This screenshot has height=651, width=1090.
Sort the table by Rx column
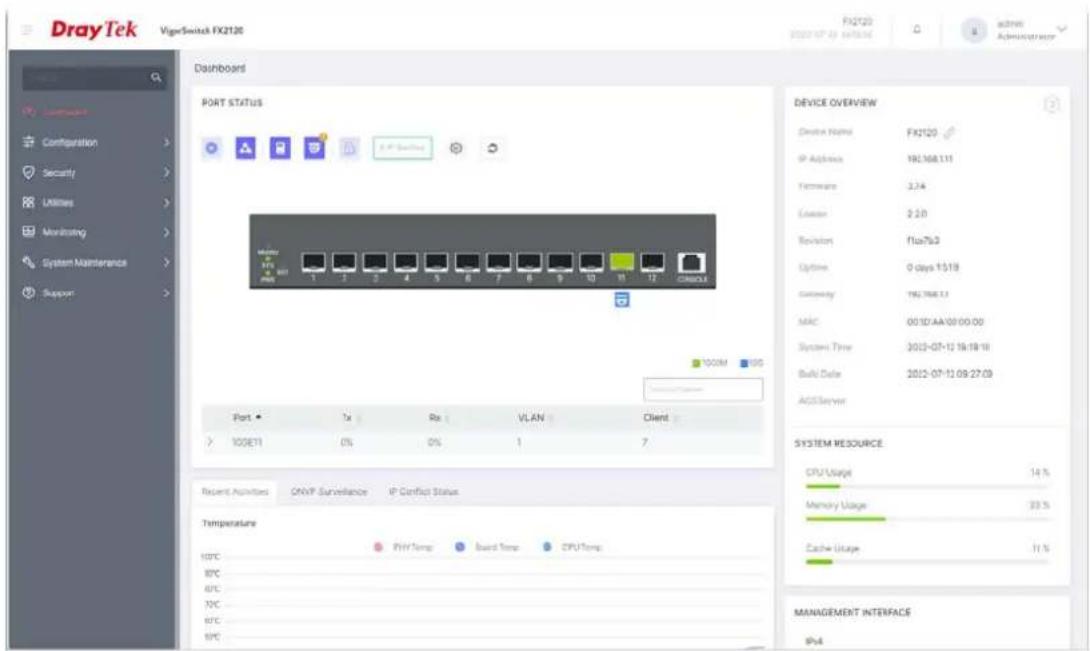pos(438,417)
